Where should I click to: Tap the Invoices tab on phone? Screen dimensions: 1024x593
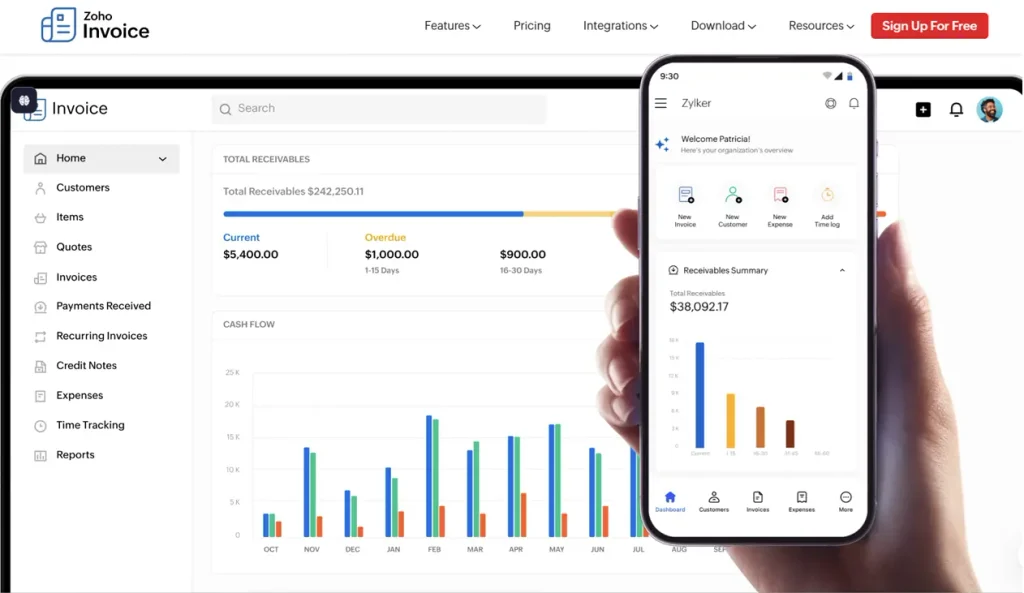coord(758,502)
